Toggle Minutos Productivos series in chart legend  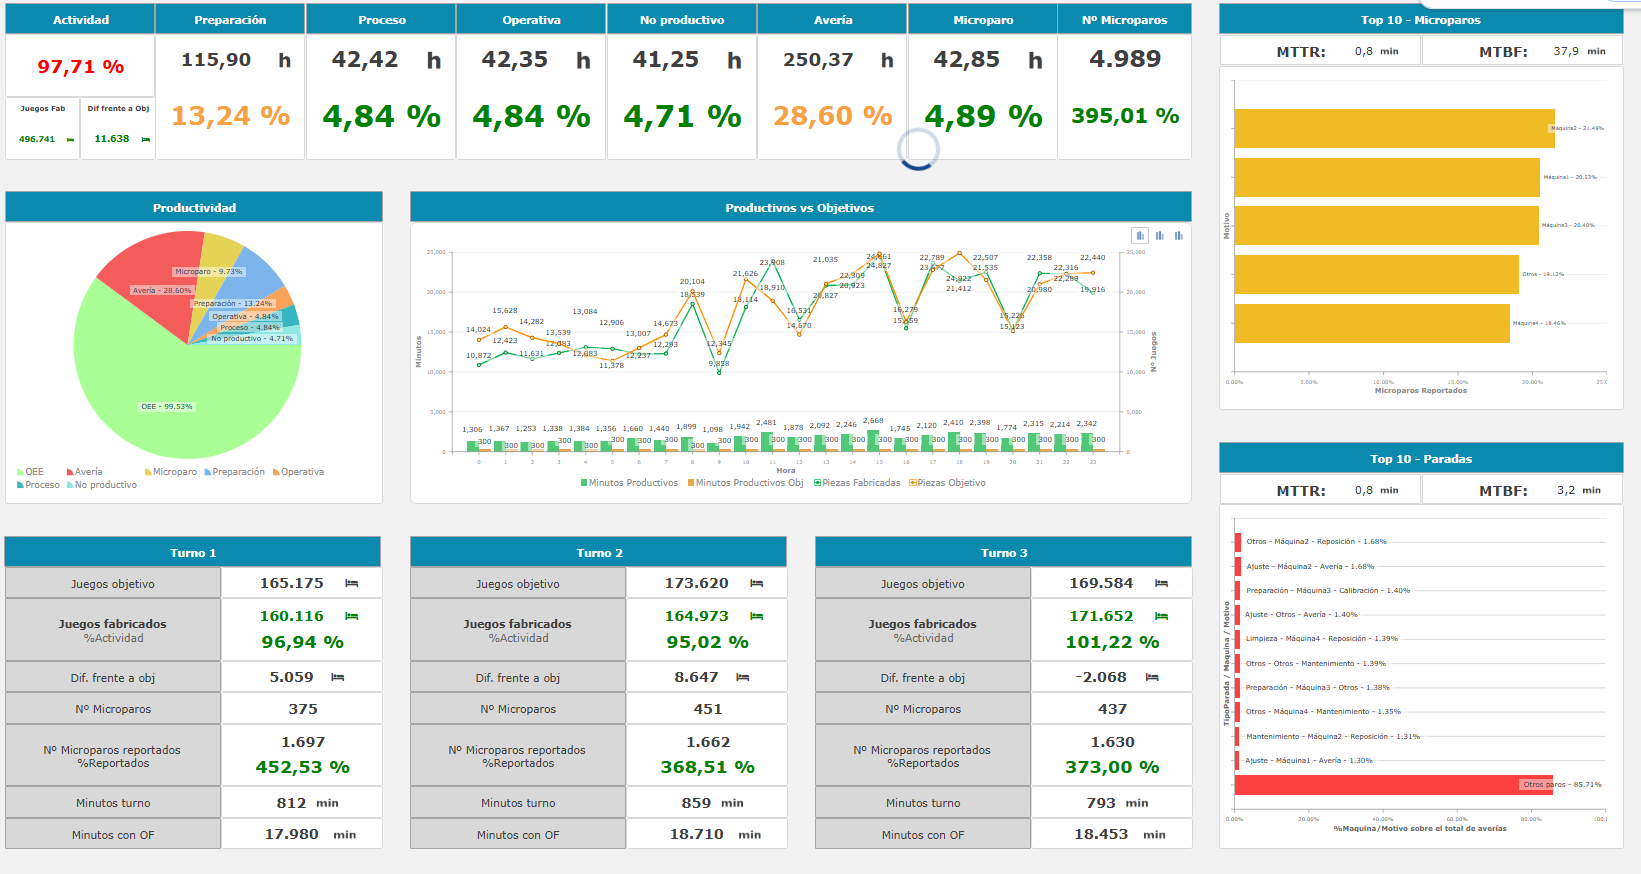click(x=633, y=483)
